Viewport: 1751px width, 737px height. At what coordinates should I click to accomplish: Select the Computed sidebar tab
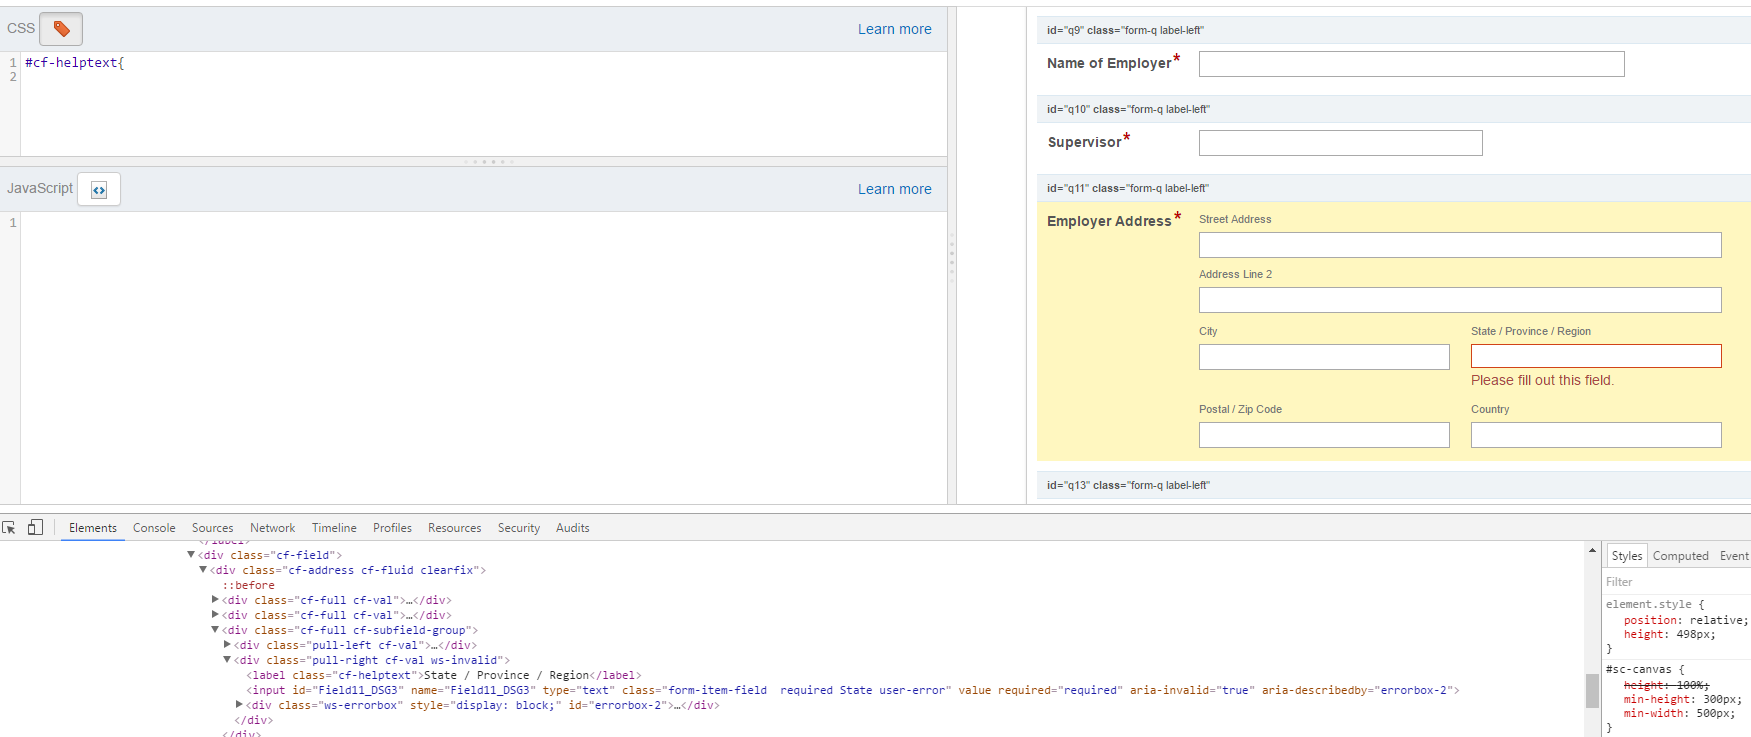pyautogui.click(x=1680, y=556)
